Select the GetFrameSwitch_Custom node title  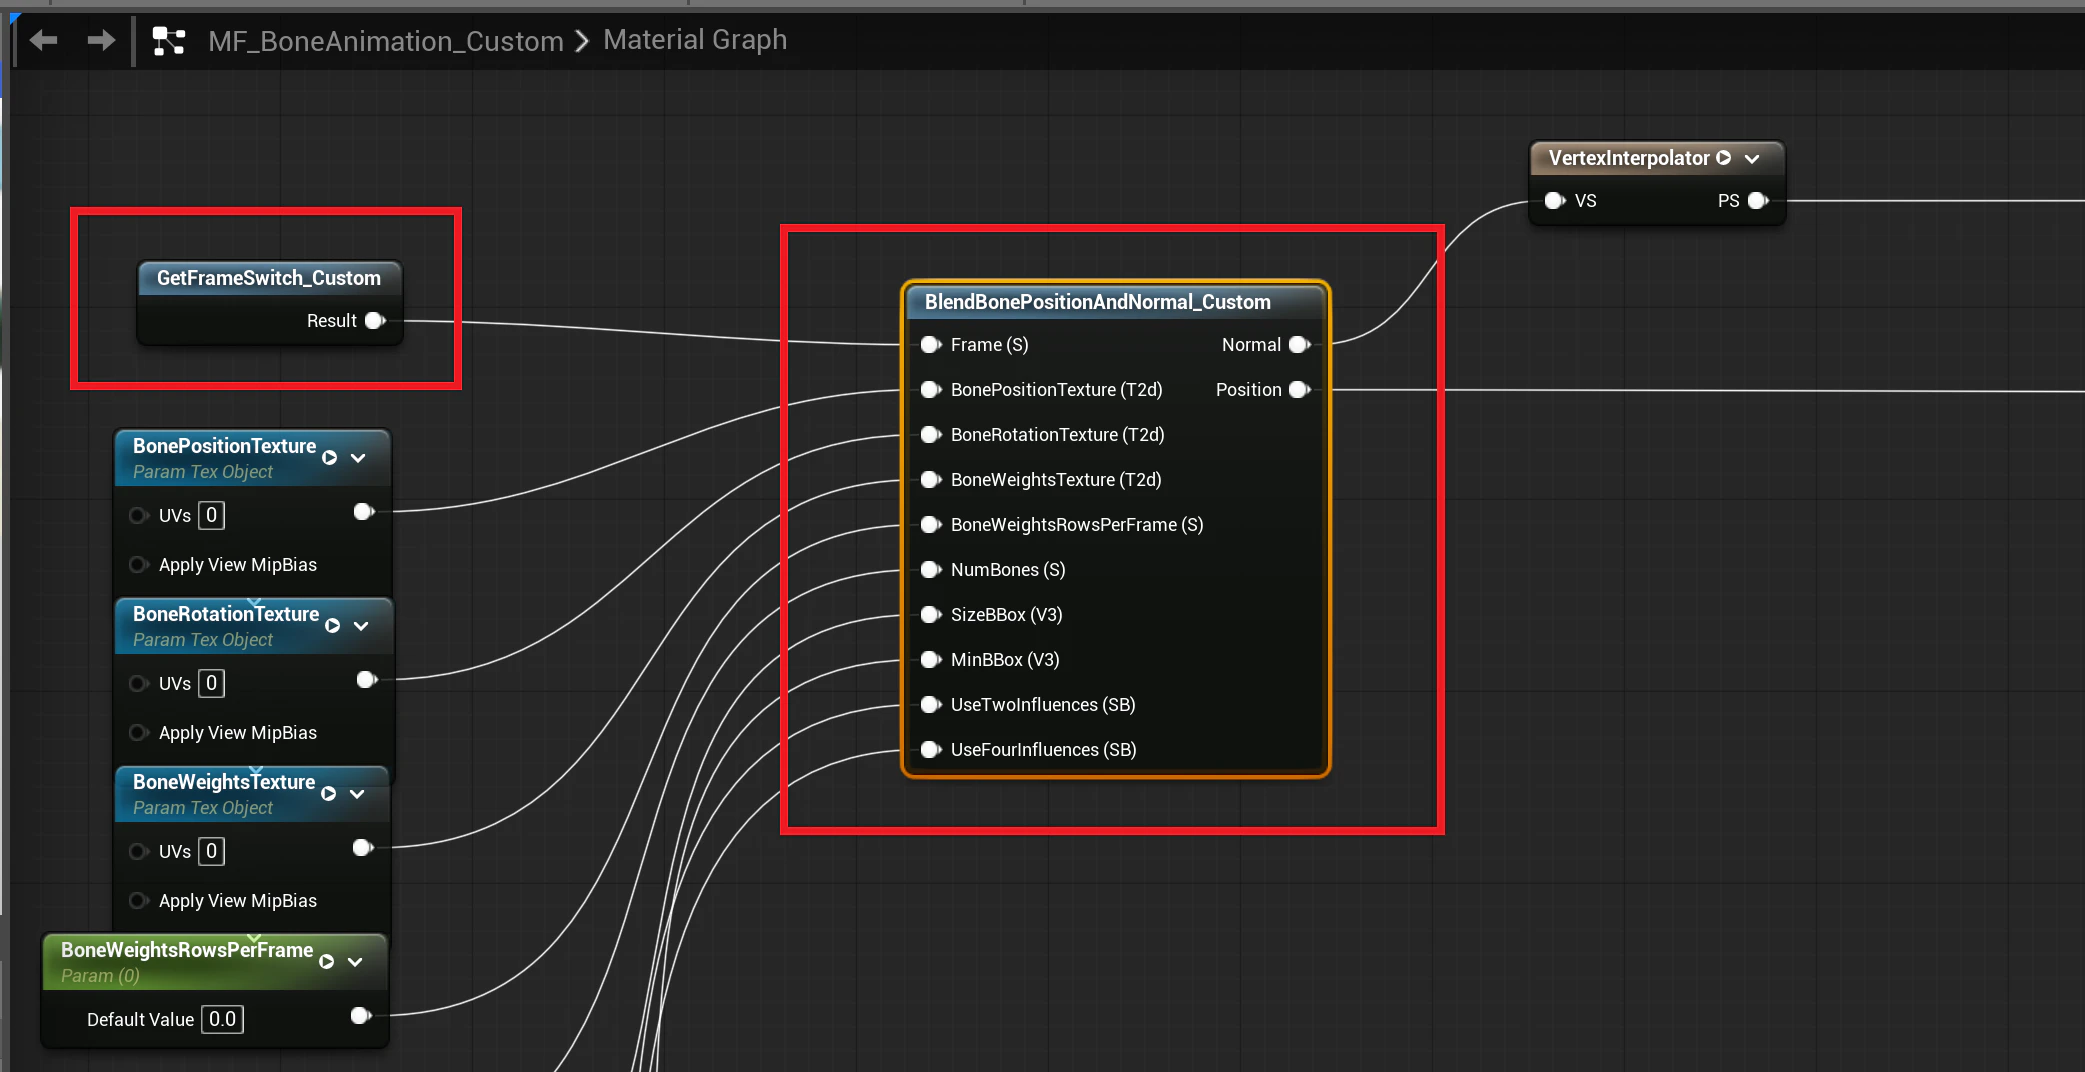tap(269, 278)
